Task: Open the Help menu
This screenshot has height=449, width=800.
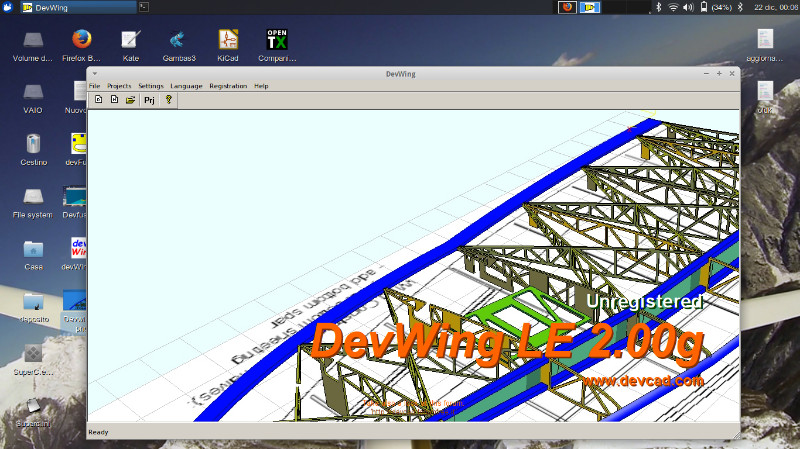Action: click(261, 86)
